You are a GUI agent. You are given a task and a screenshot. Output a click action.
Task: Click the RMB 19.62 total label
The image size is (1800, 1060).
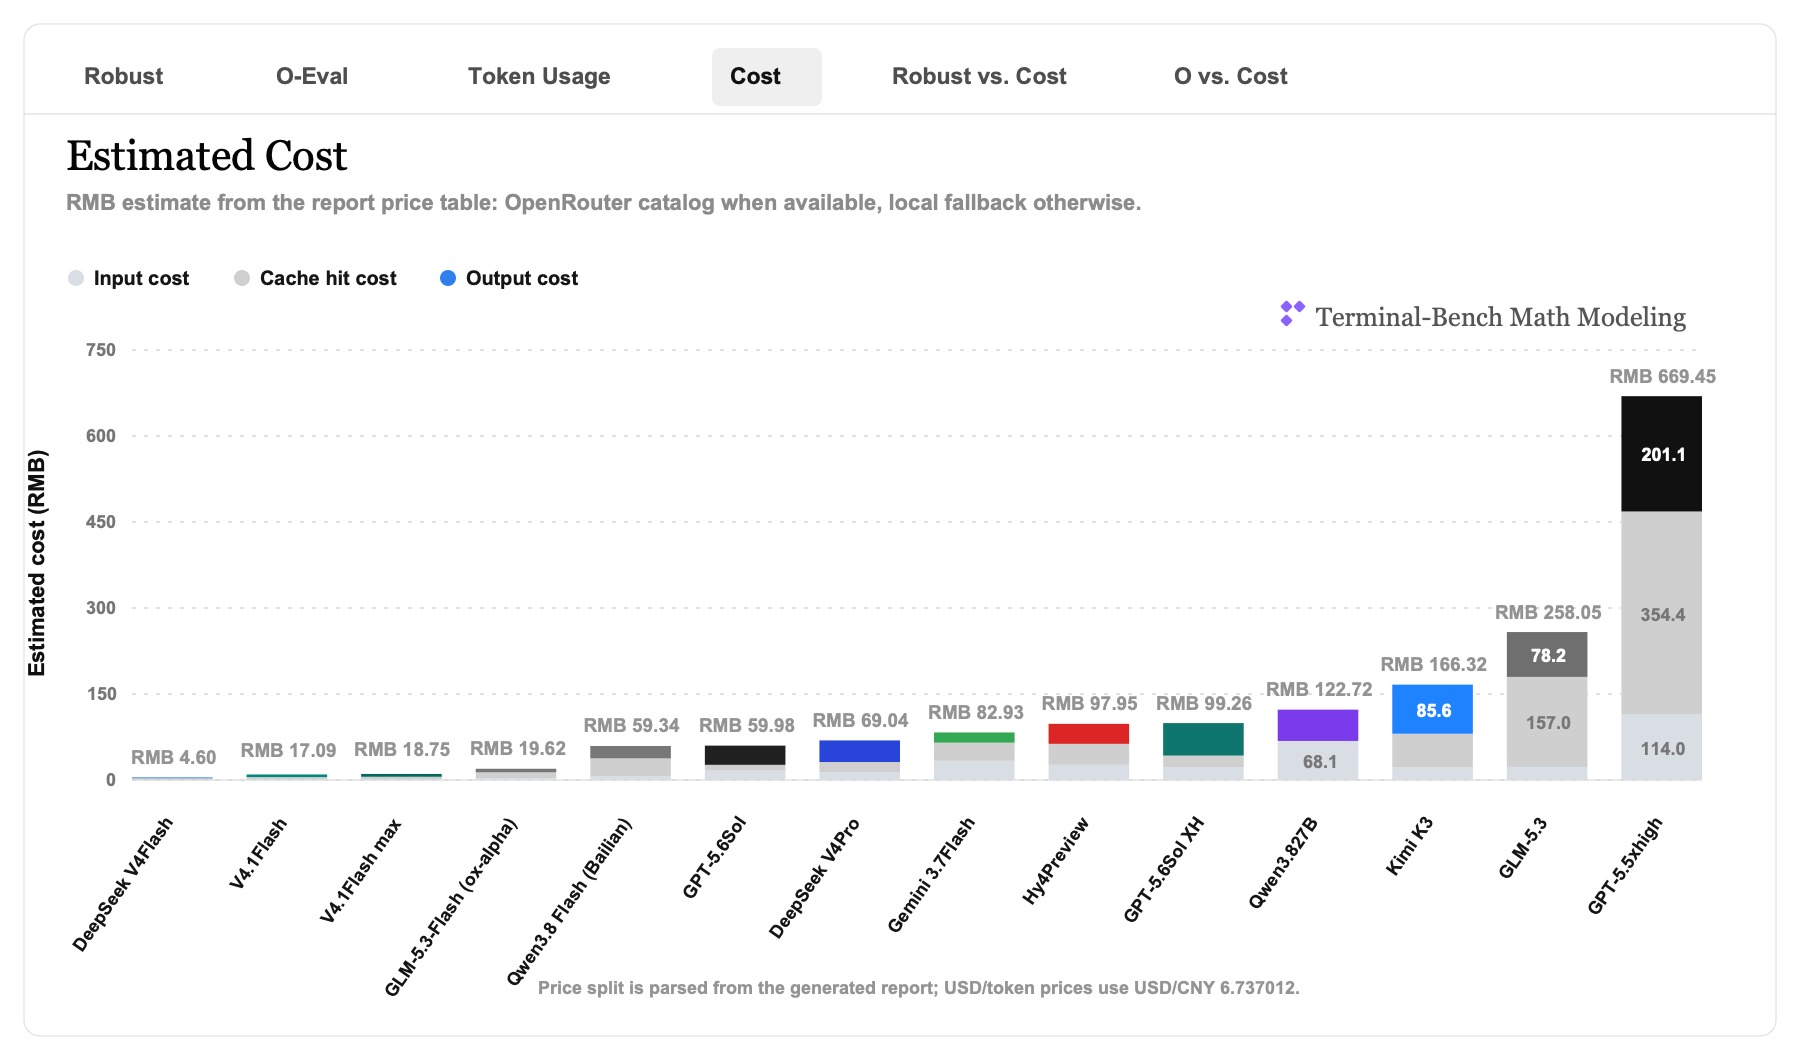point(518,749)
